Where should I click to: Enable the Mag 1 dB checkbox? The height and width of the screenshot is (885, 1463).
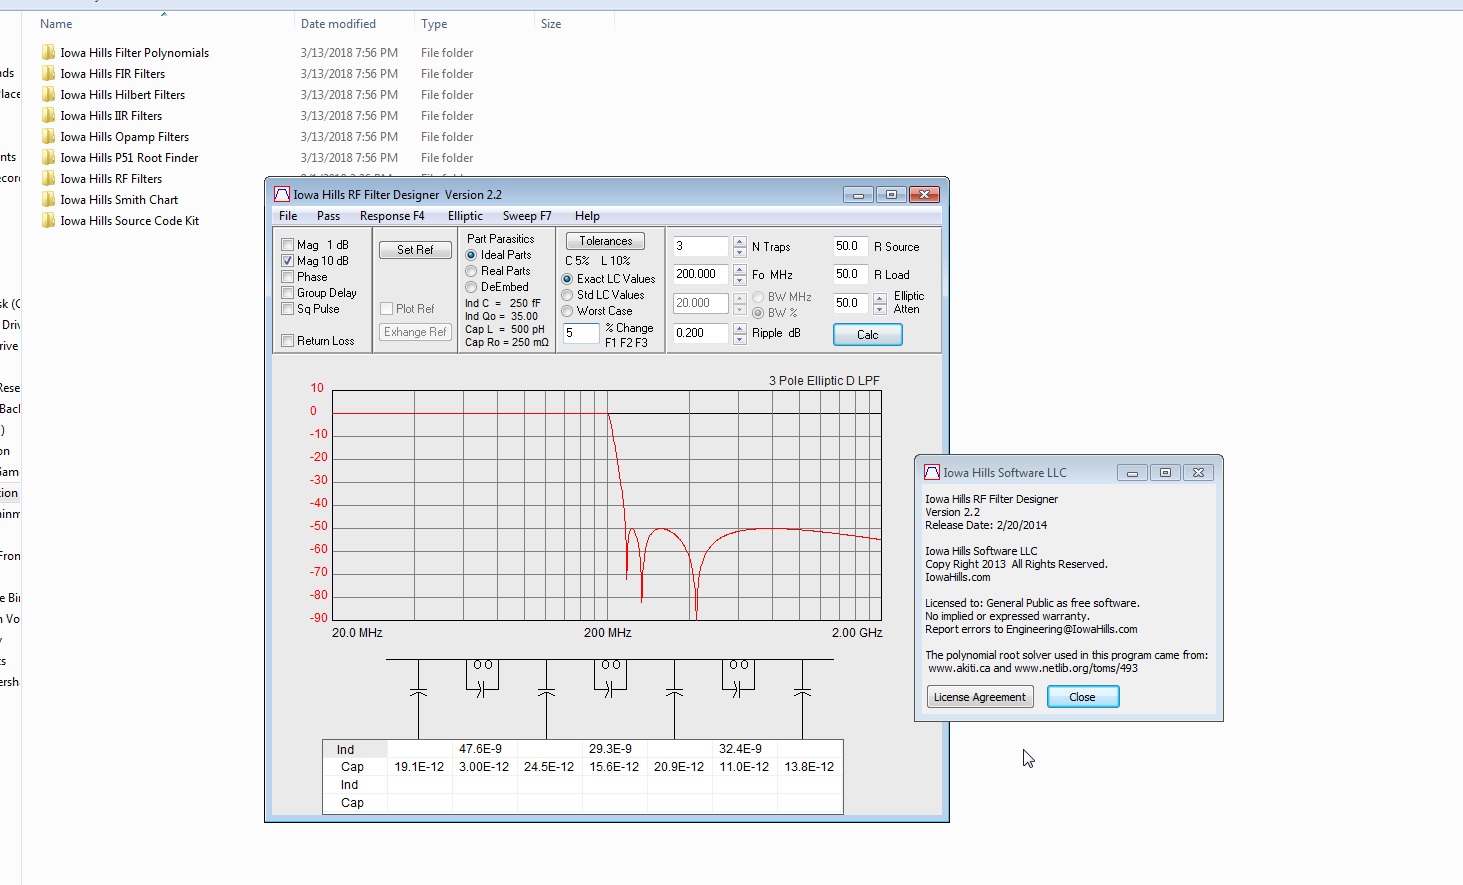(288, 245)
